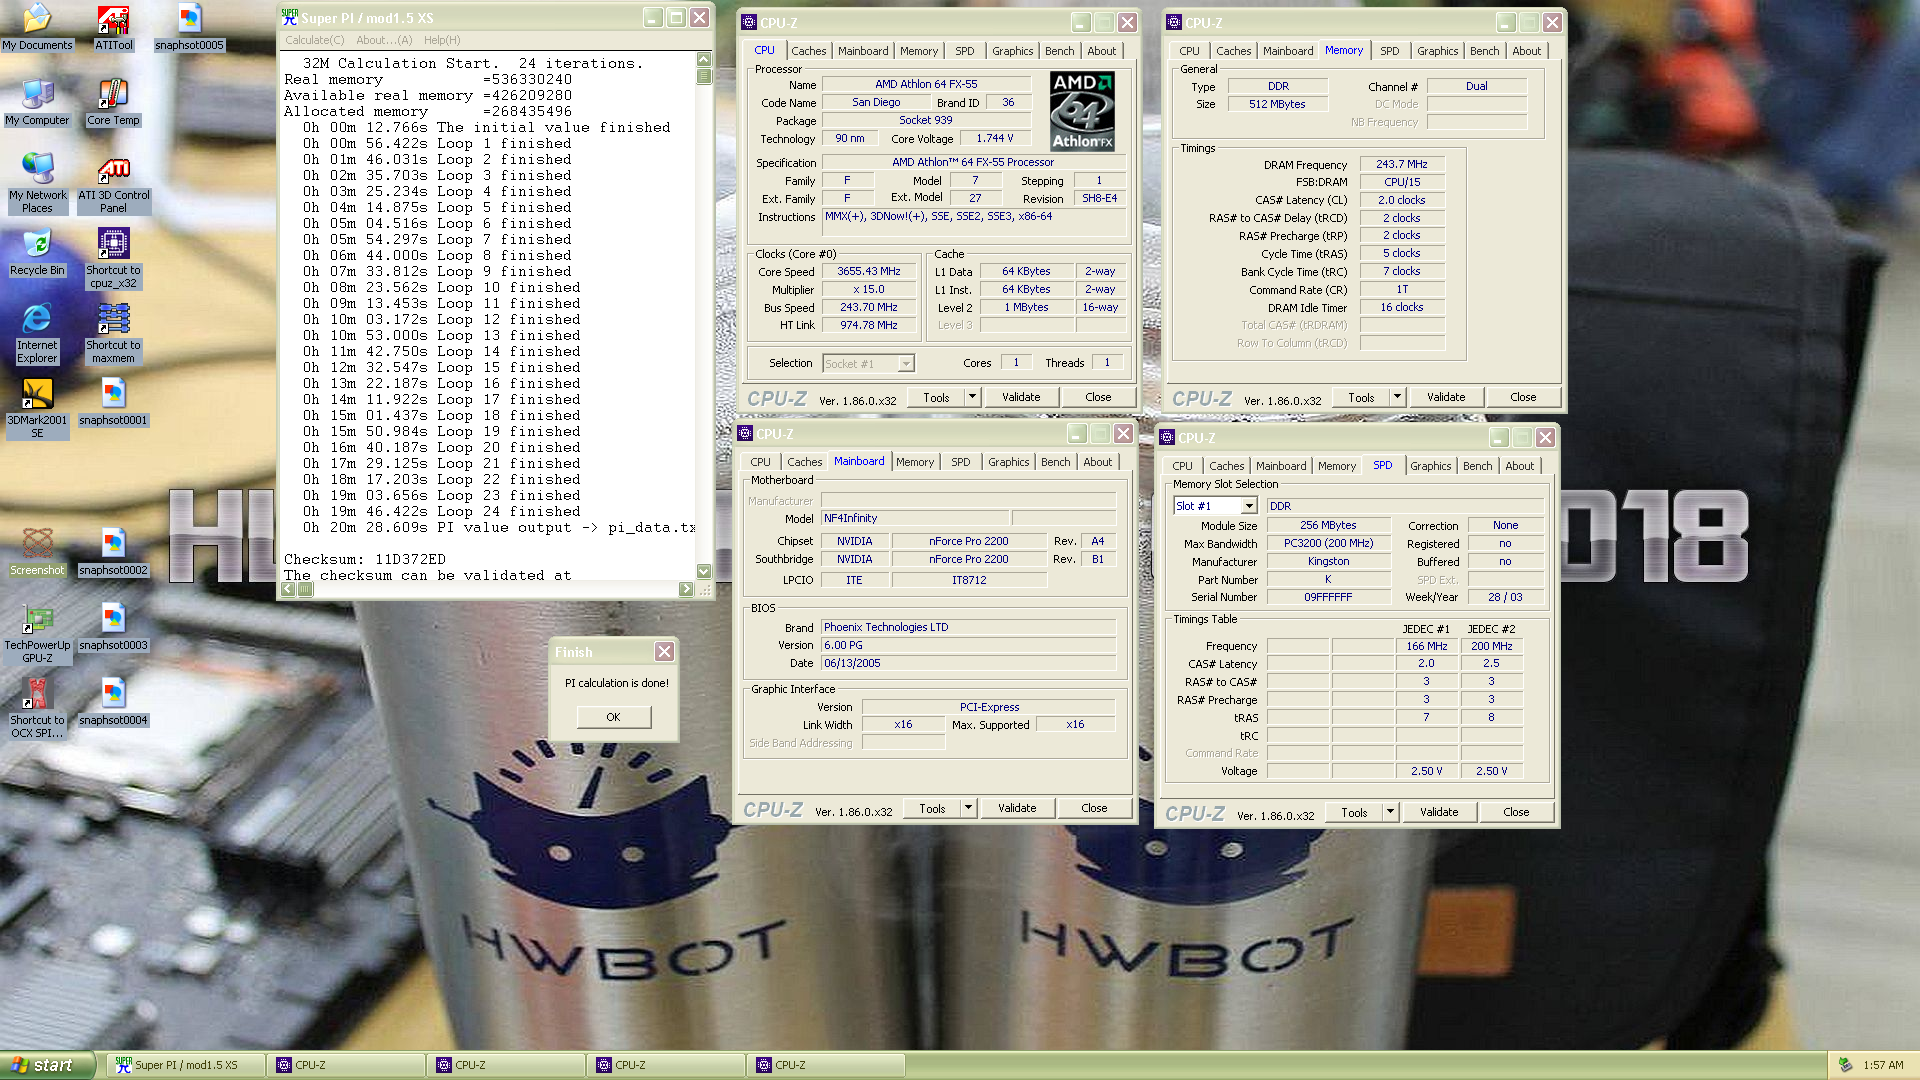Click taskbar clock showing 1:57 AM

click(1883, 1065)
